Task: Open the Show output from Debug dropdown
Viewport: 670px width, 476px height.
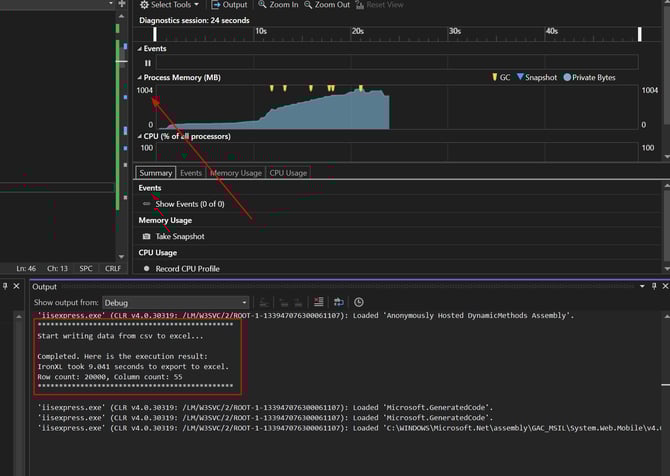Action: click(176, 303)
